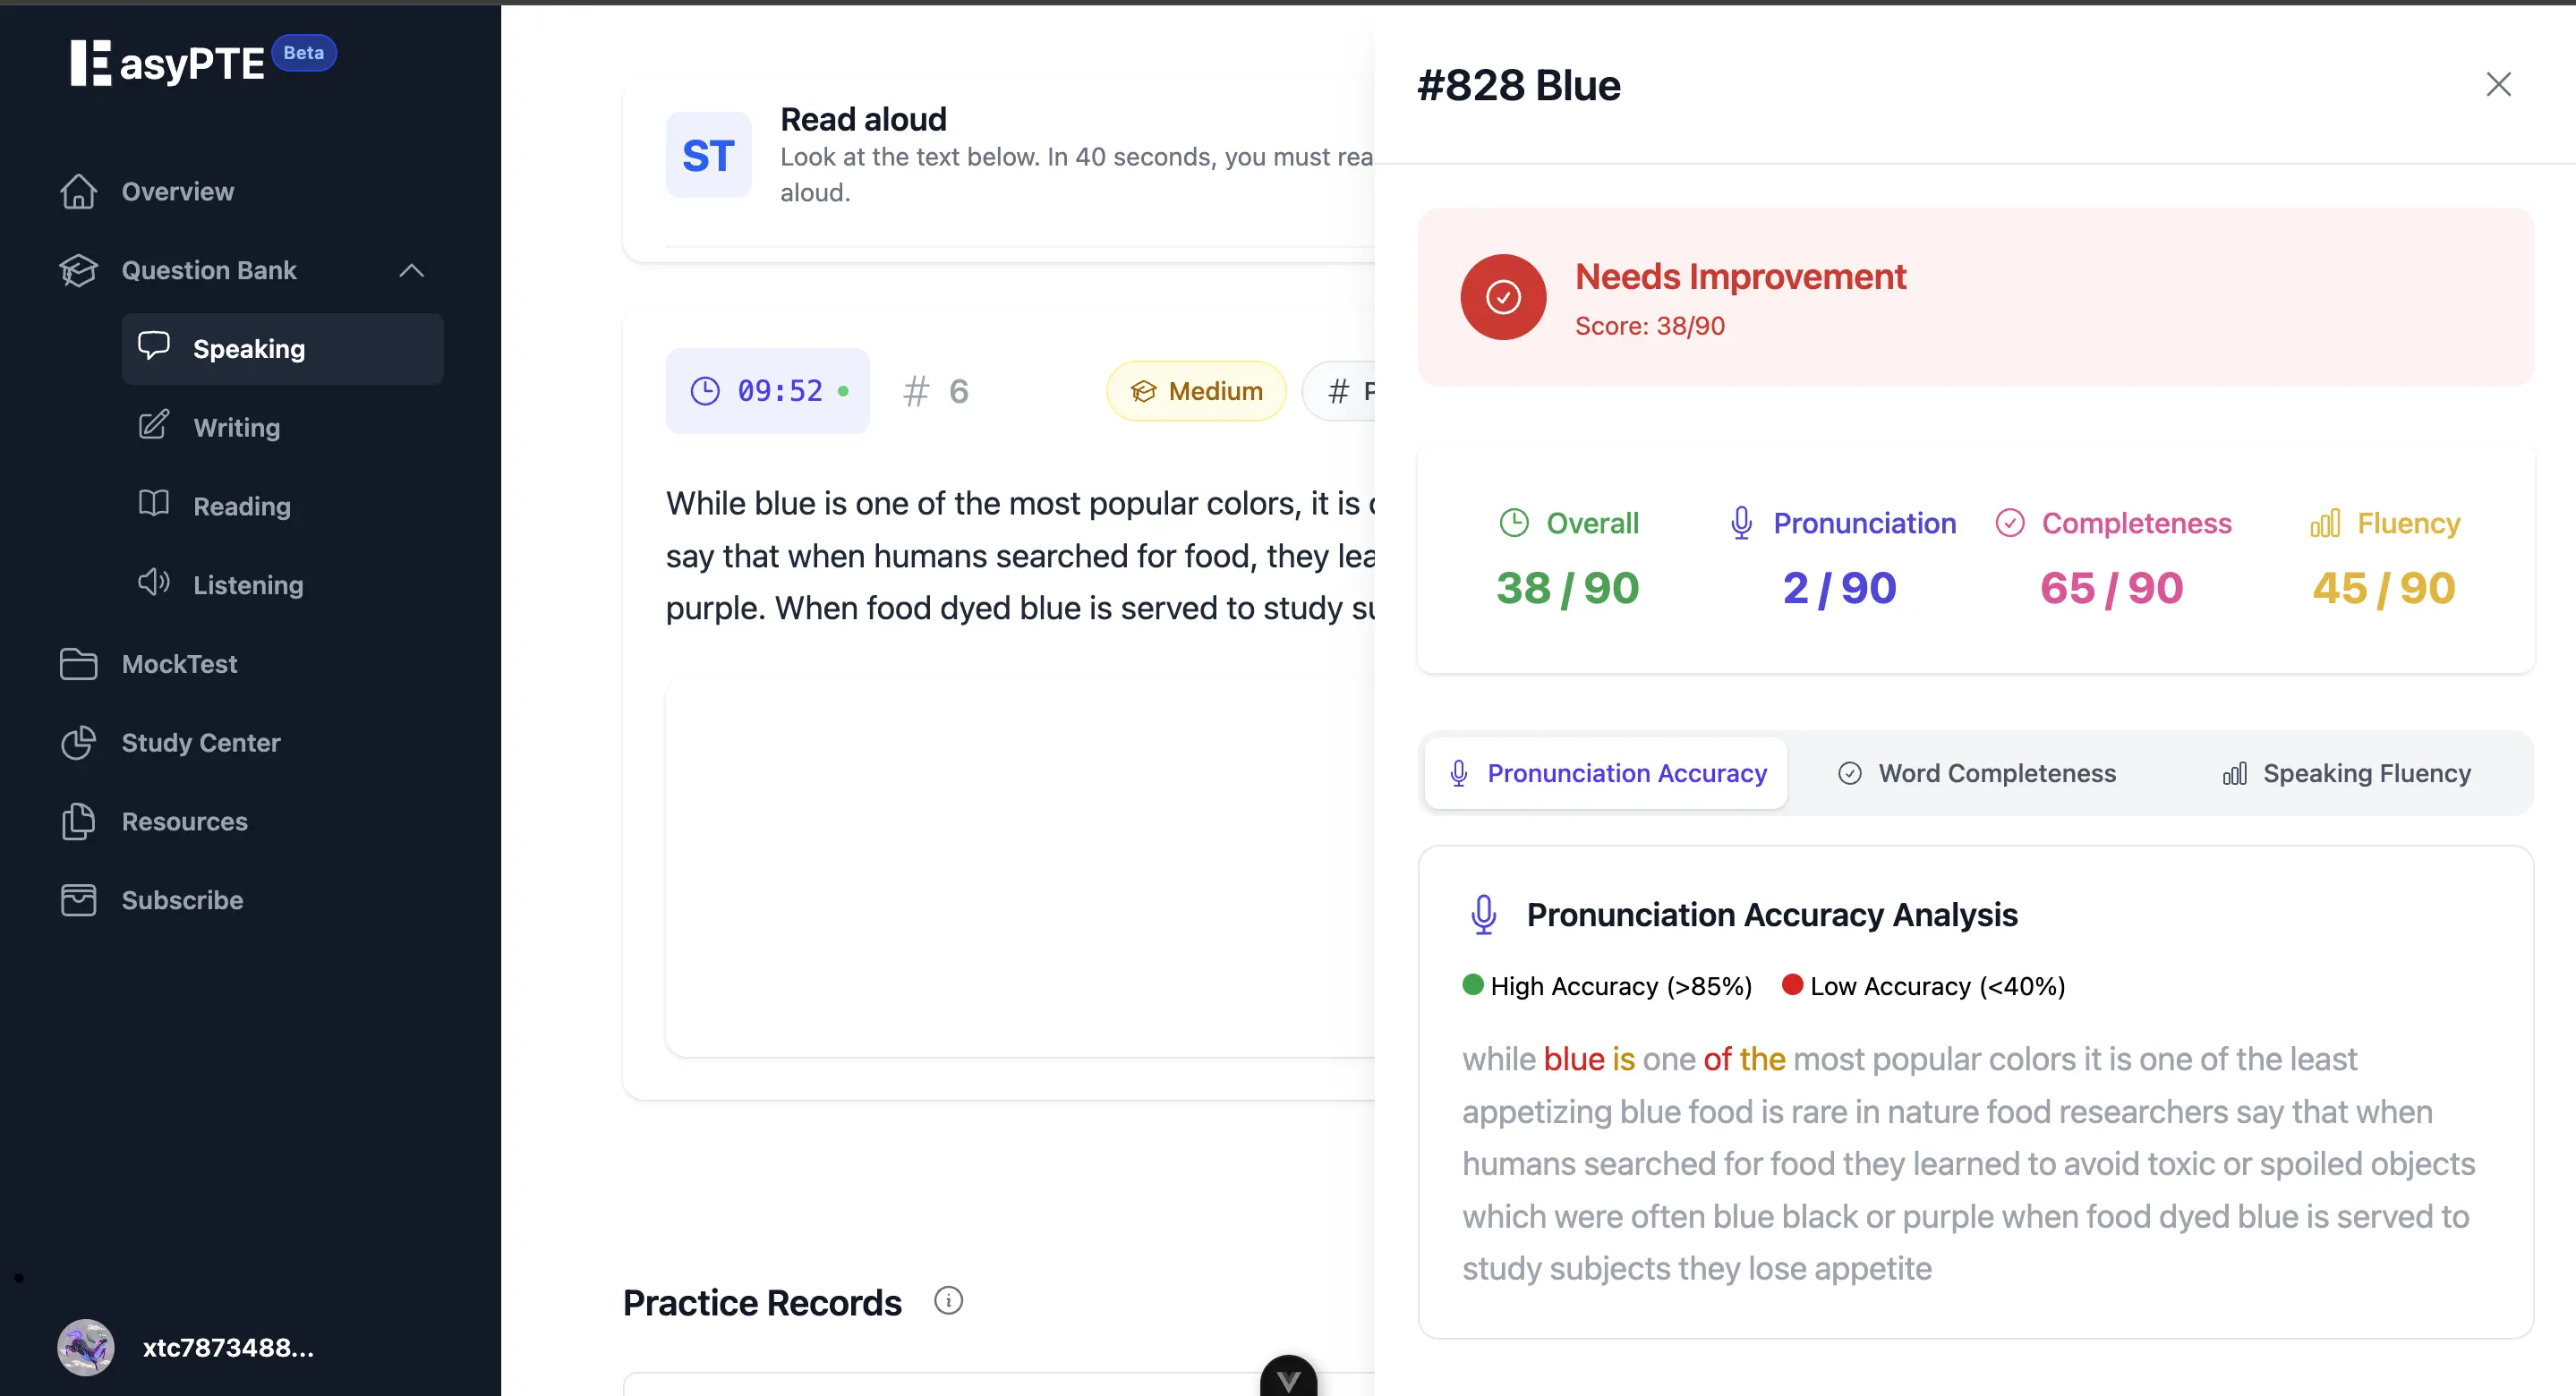Open the xtc7873488 user profile avatar
Viewport: 2576px width, 1396px height.
(86, 1347)
